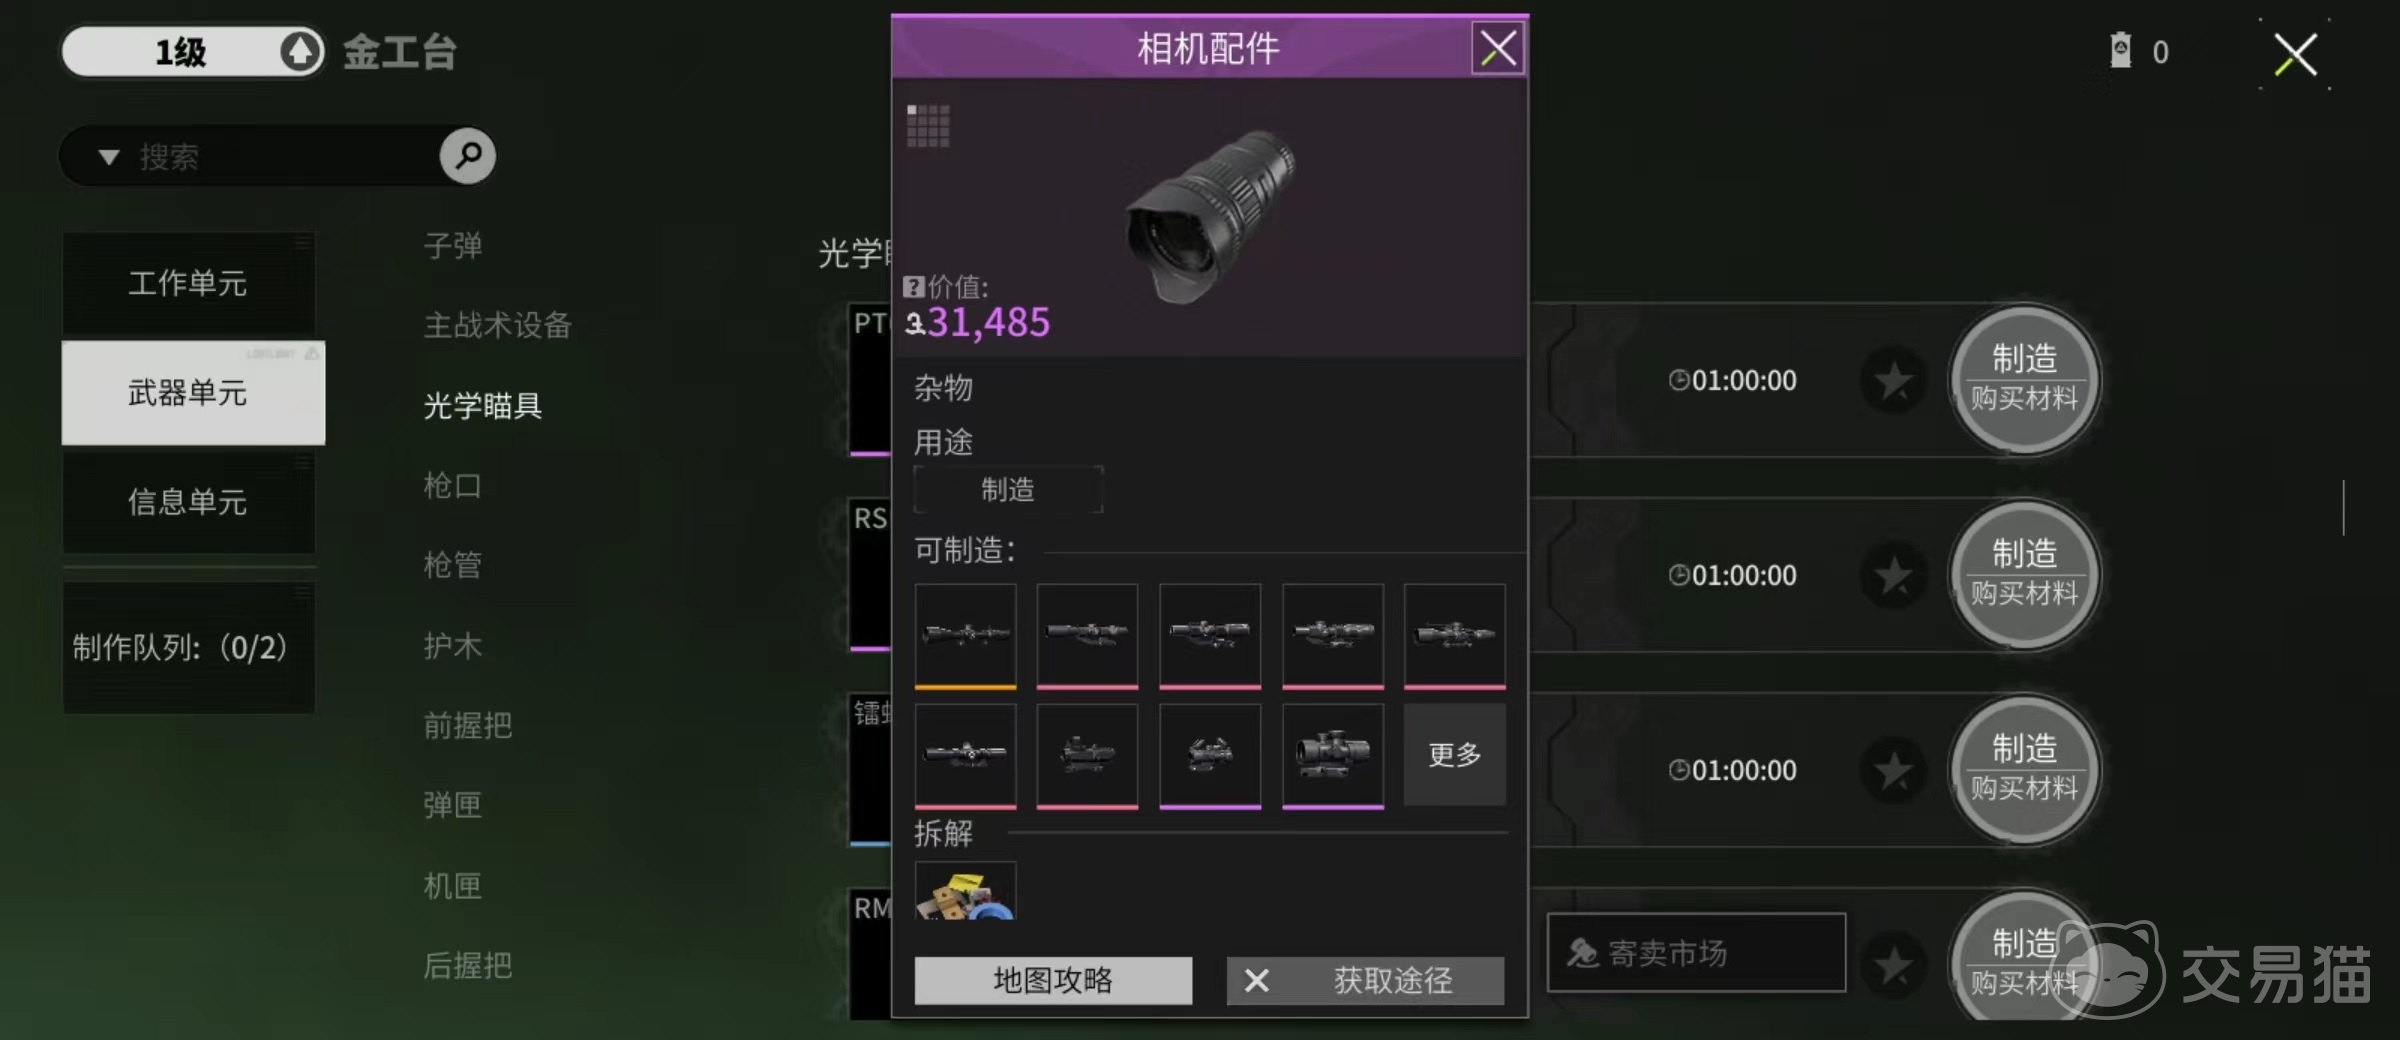Open the grid size icon in popup
Viewport: 2400px width, 1040px height.
(x=928, y=126)
